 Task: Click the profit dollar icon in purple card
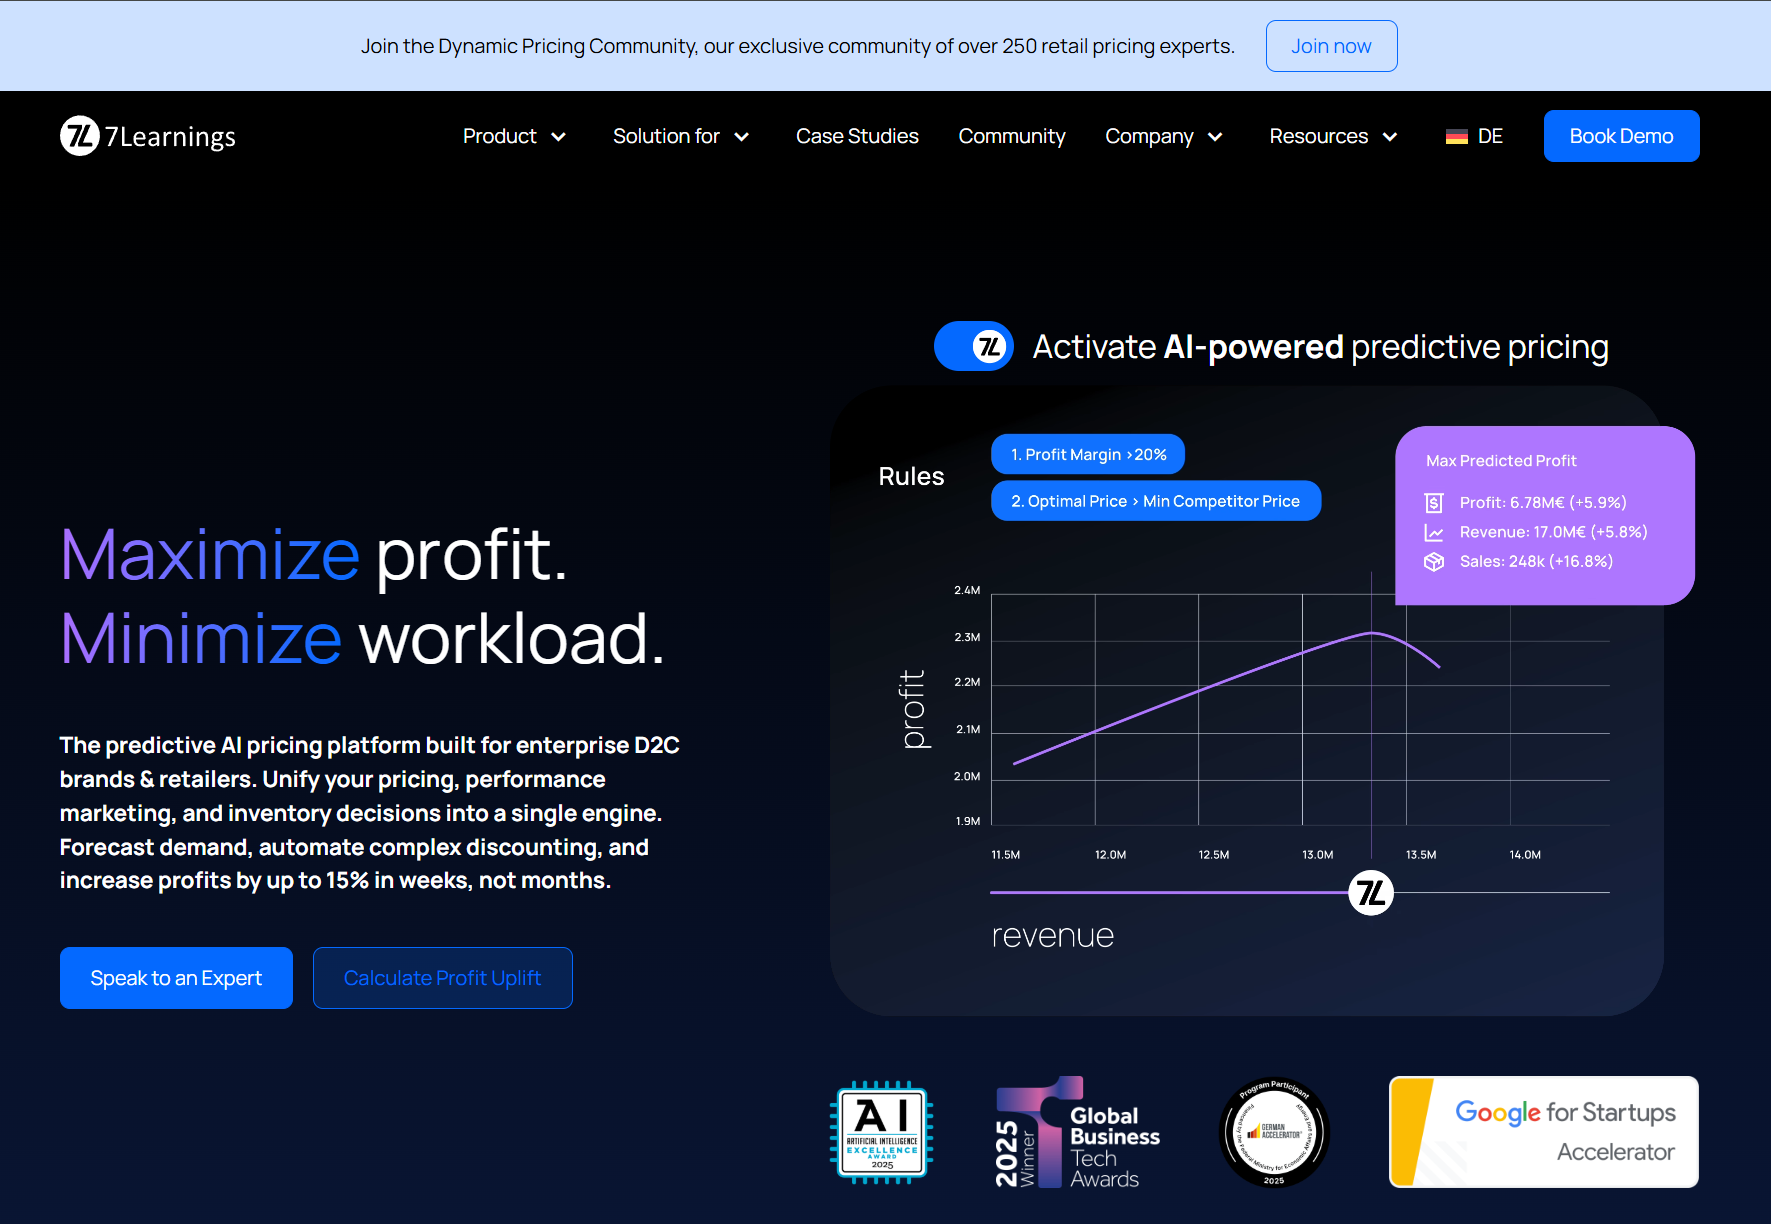(1434, 503)
